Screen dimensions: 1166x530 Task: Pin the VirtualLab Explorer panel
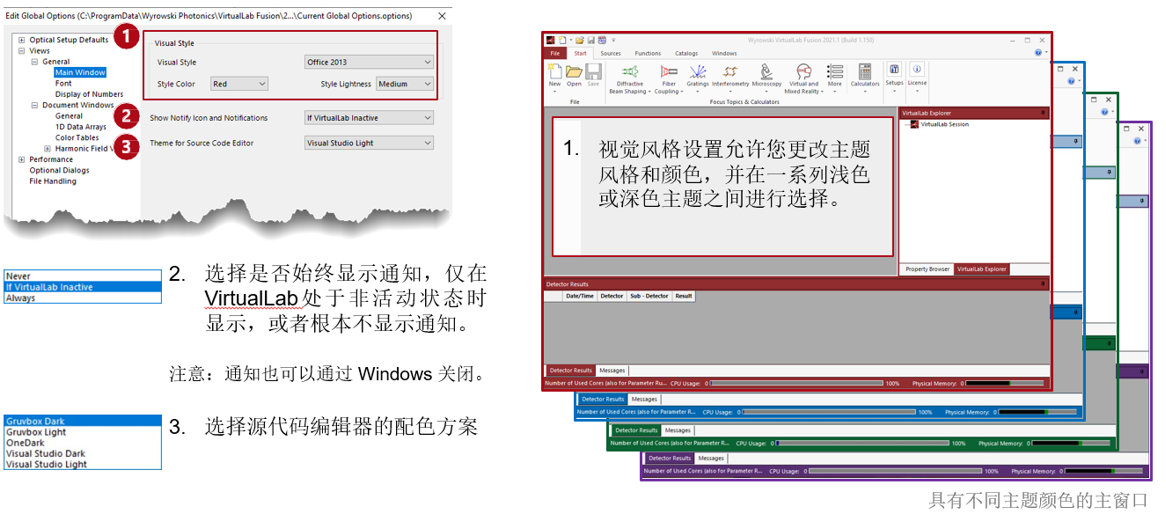tap(1043, 114)
